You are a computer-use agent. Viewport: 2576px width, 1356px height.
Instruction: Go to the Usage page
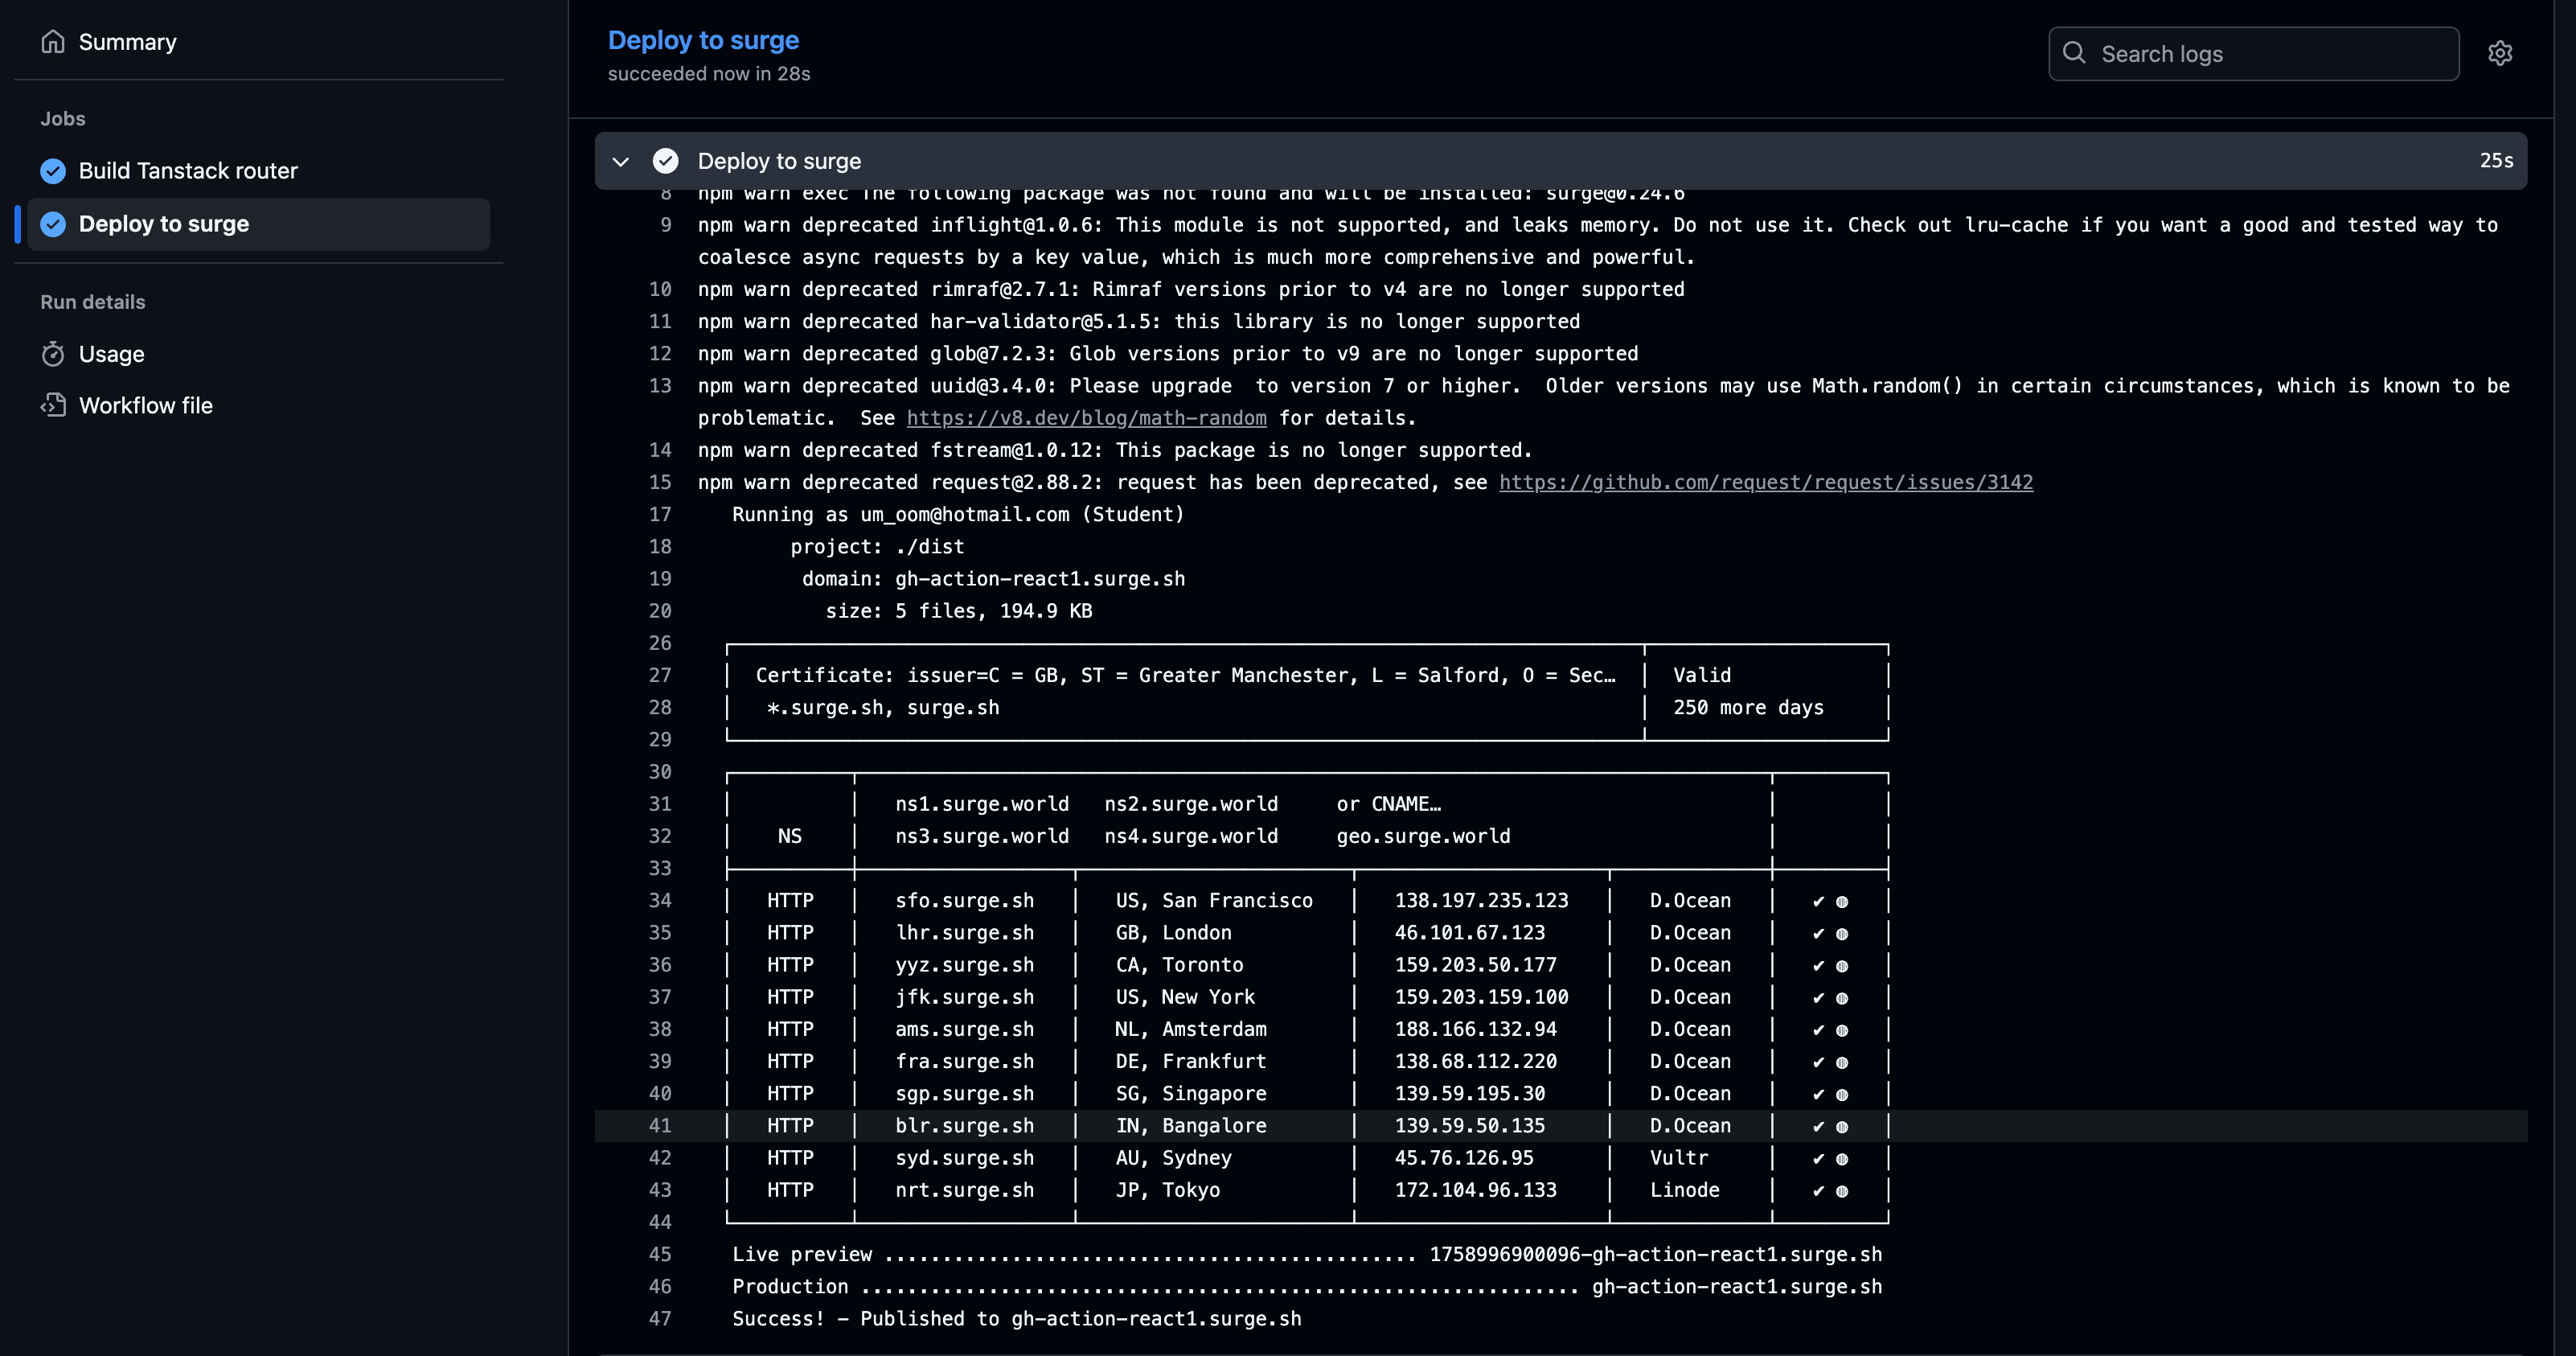pyautogui.click(x=111, y=354)
